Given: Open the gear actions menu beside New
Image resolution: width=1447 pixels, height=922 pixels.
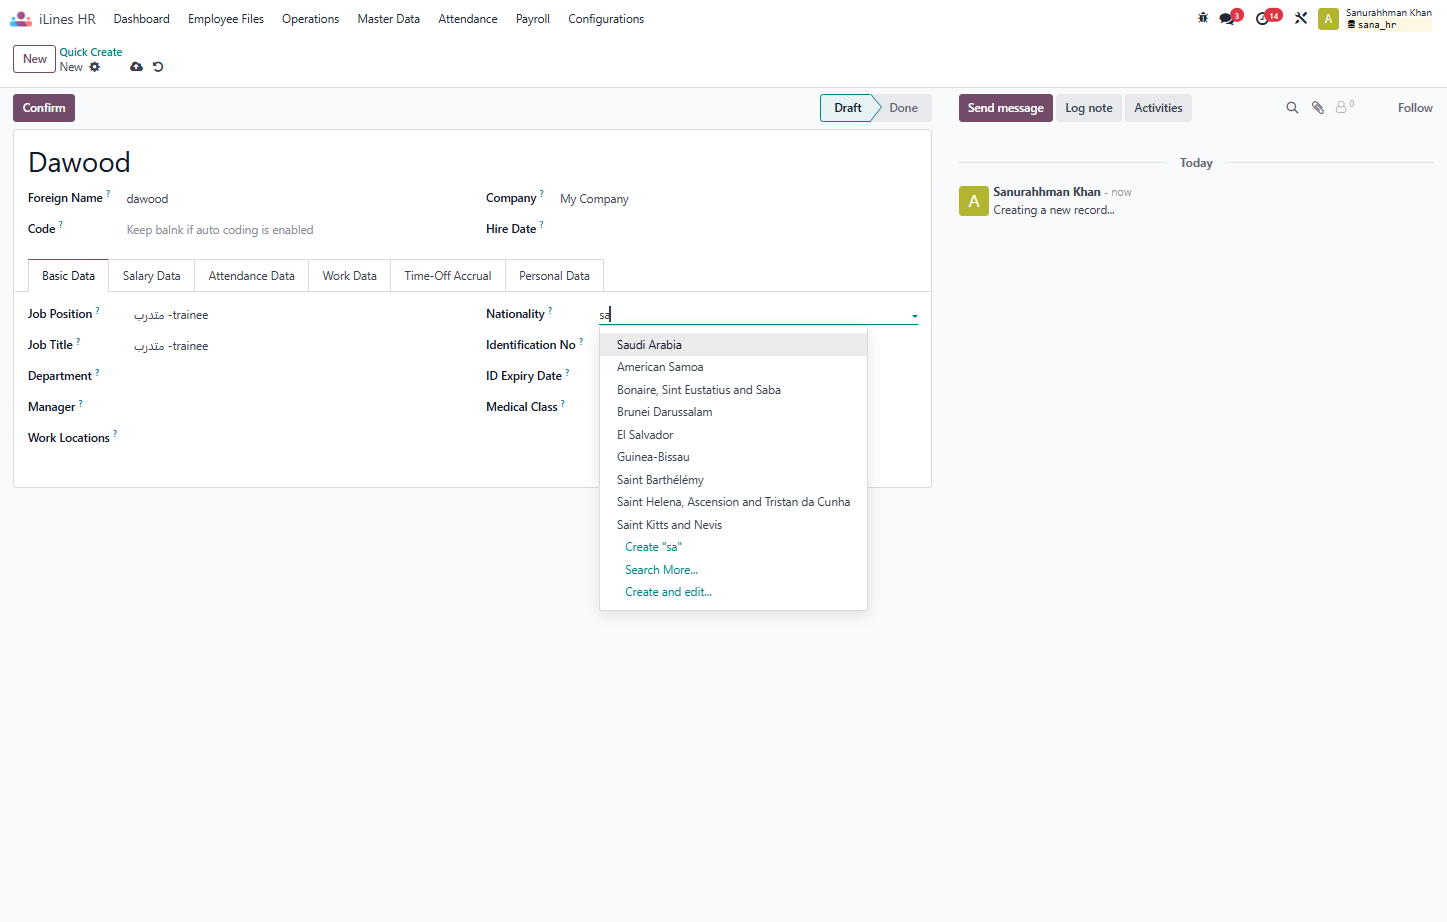Looking at the screenshot, I should [x=95, y=67].
